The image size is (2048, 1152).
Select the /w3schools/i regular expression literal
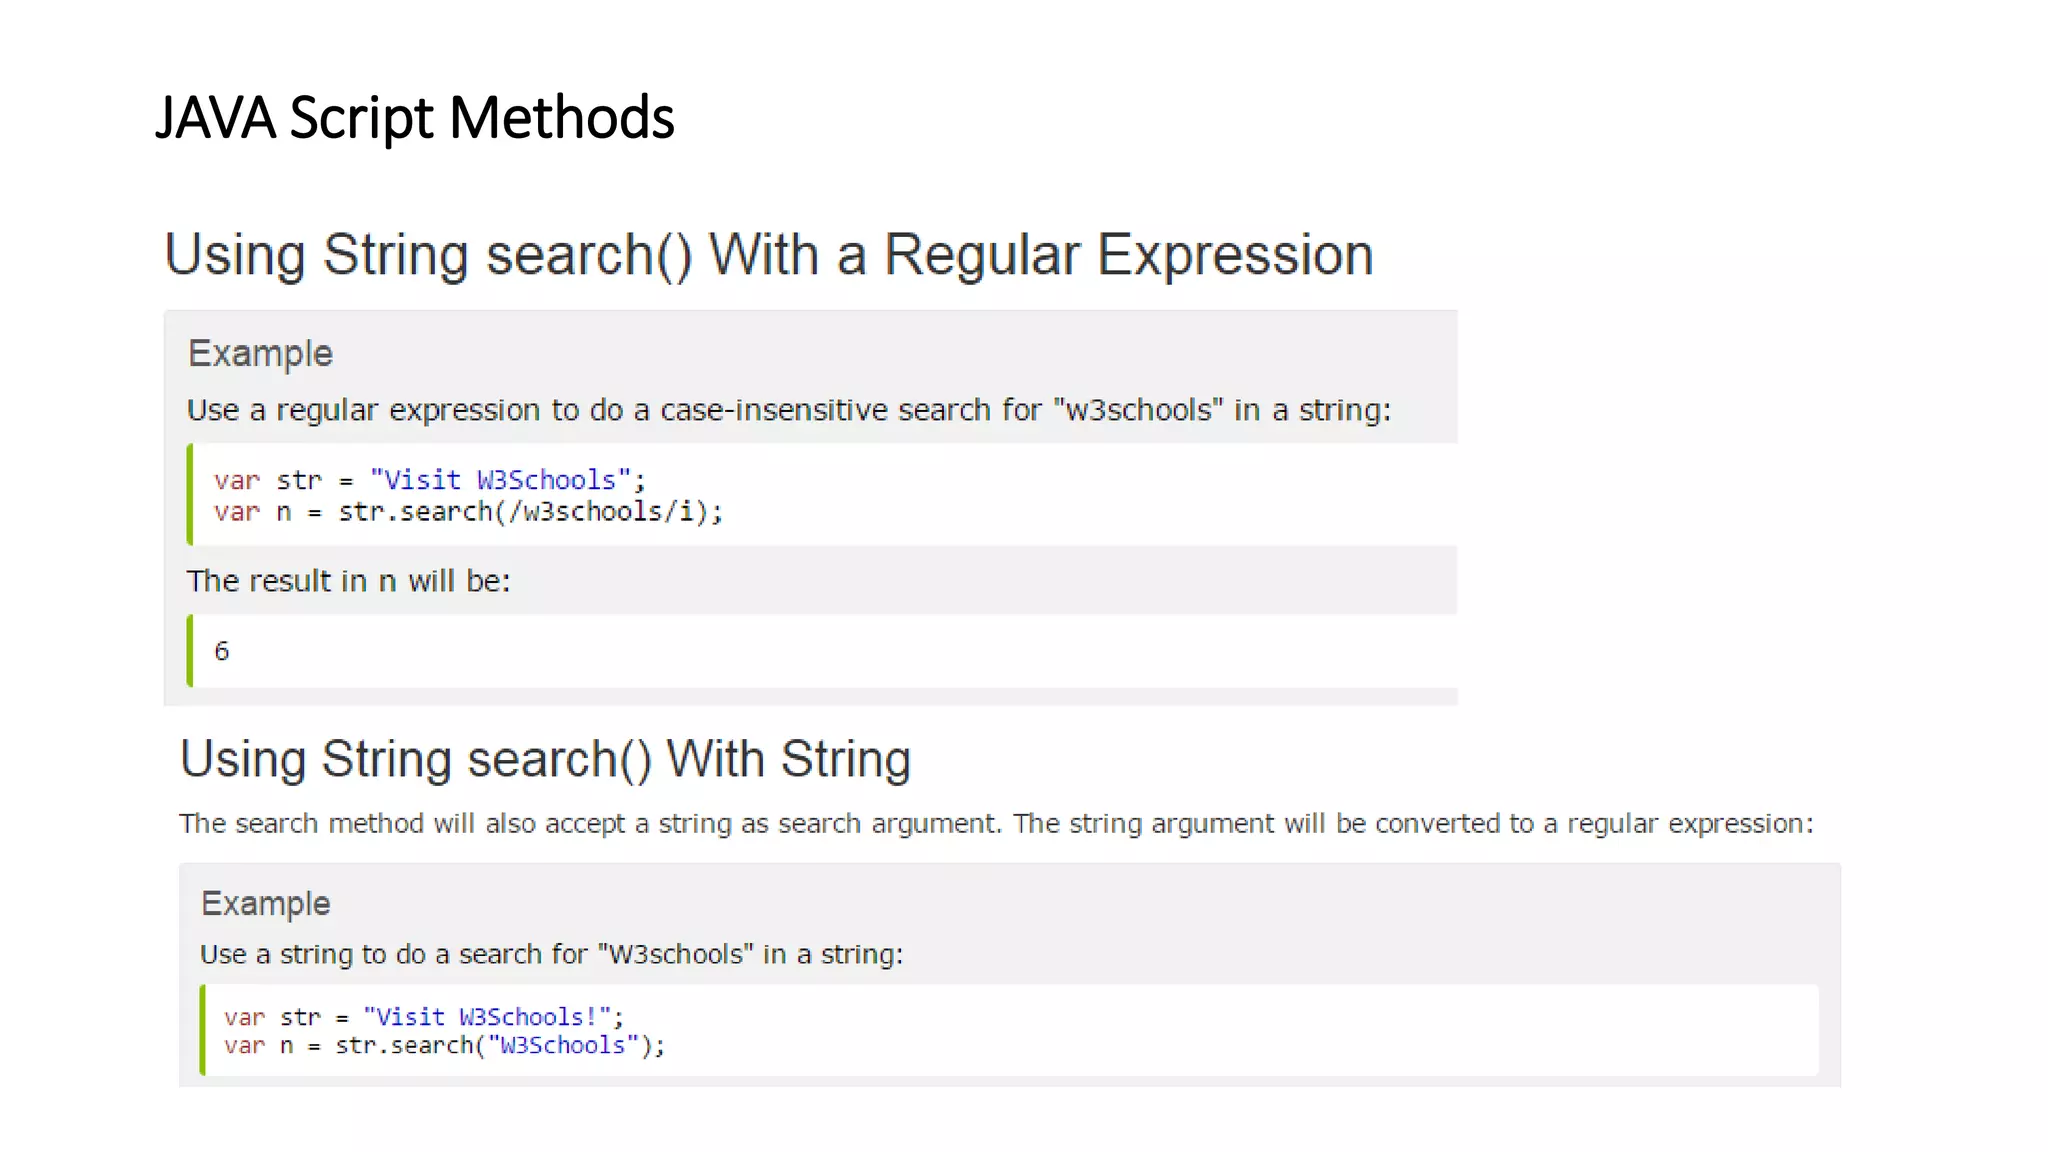point(602,512)
